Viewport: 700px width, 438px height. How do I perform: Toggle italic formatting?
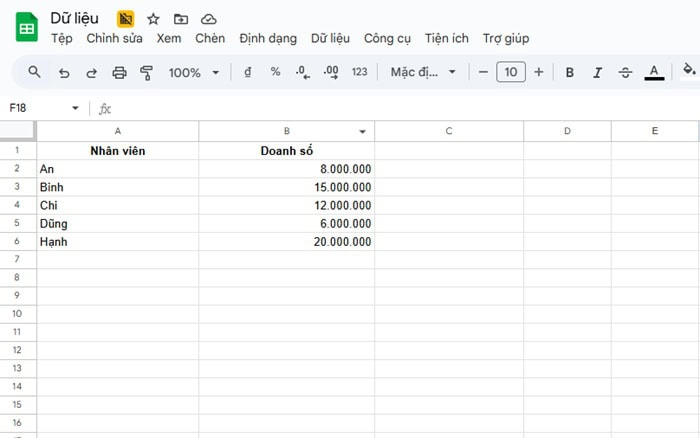(x=597, y=72)
